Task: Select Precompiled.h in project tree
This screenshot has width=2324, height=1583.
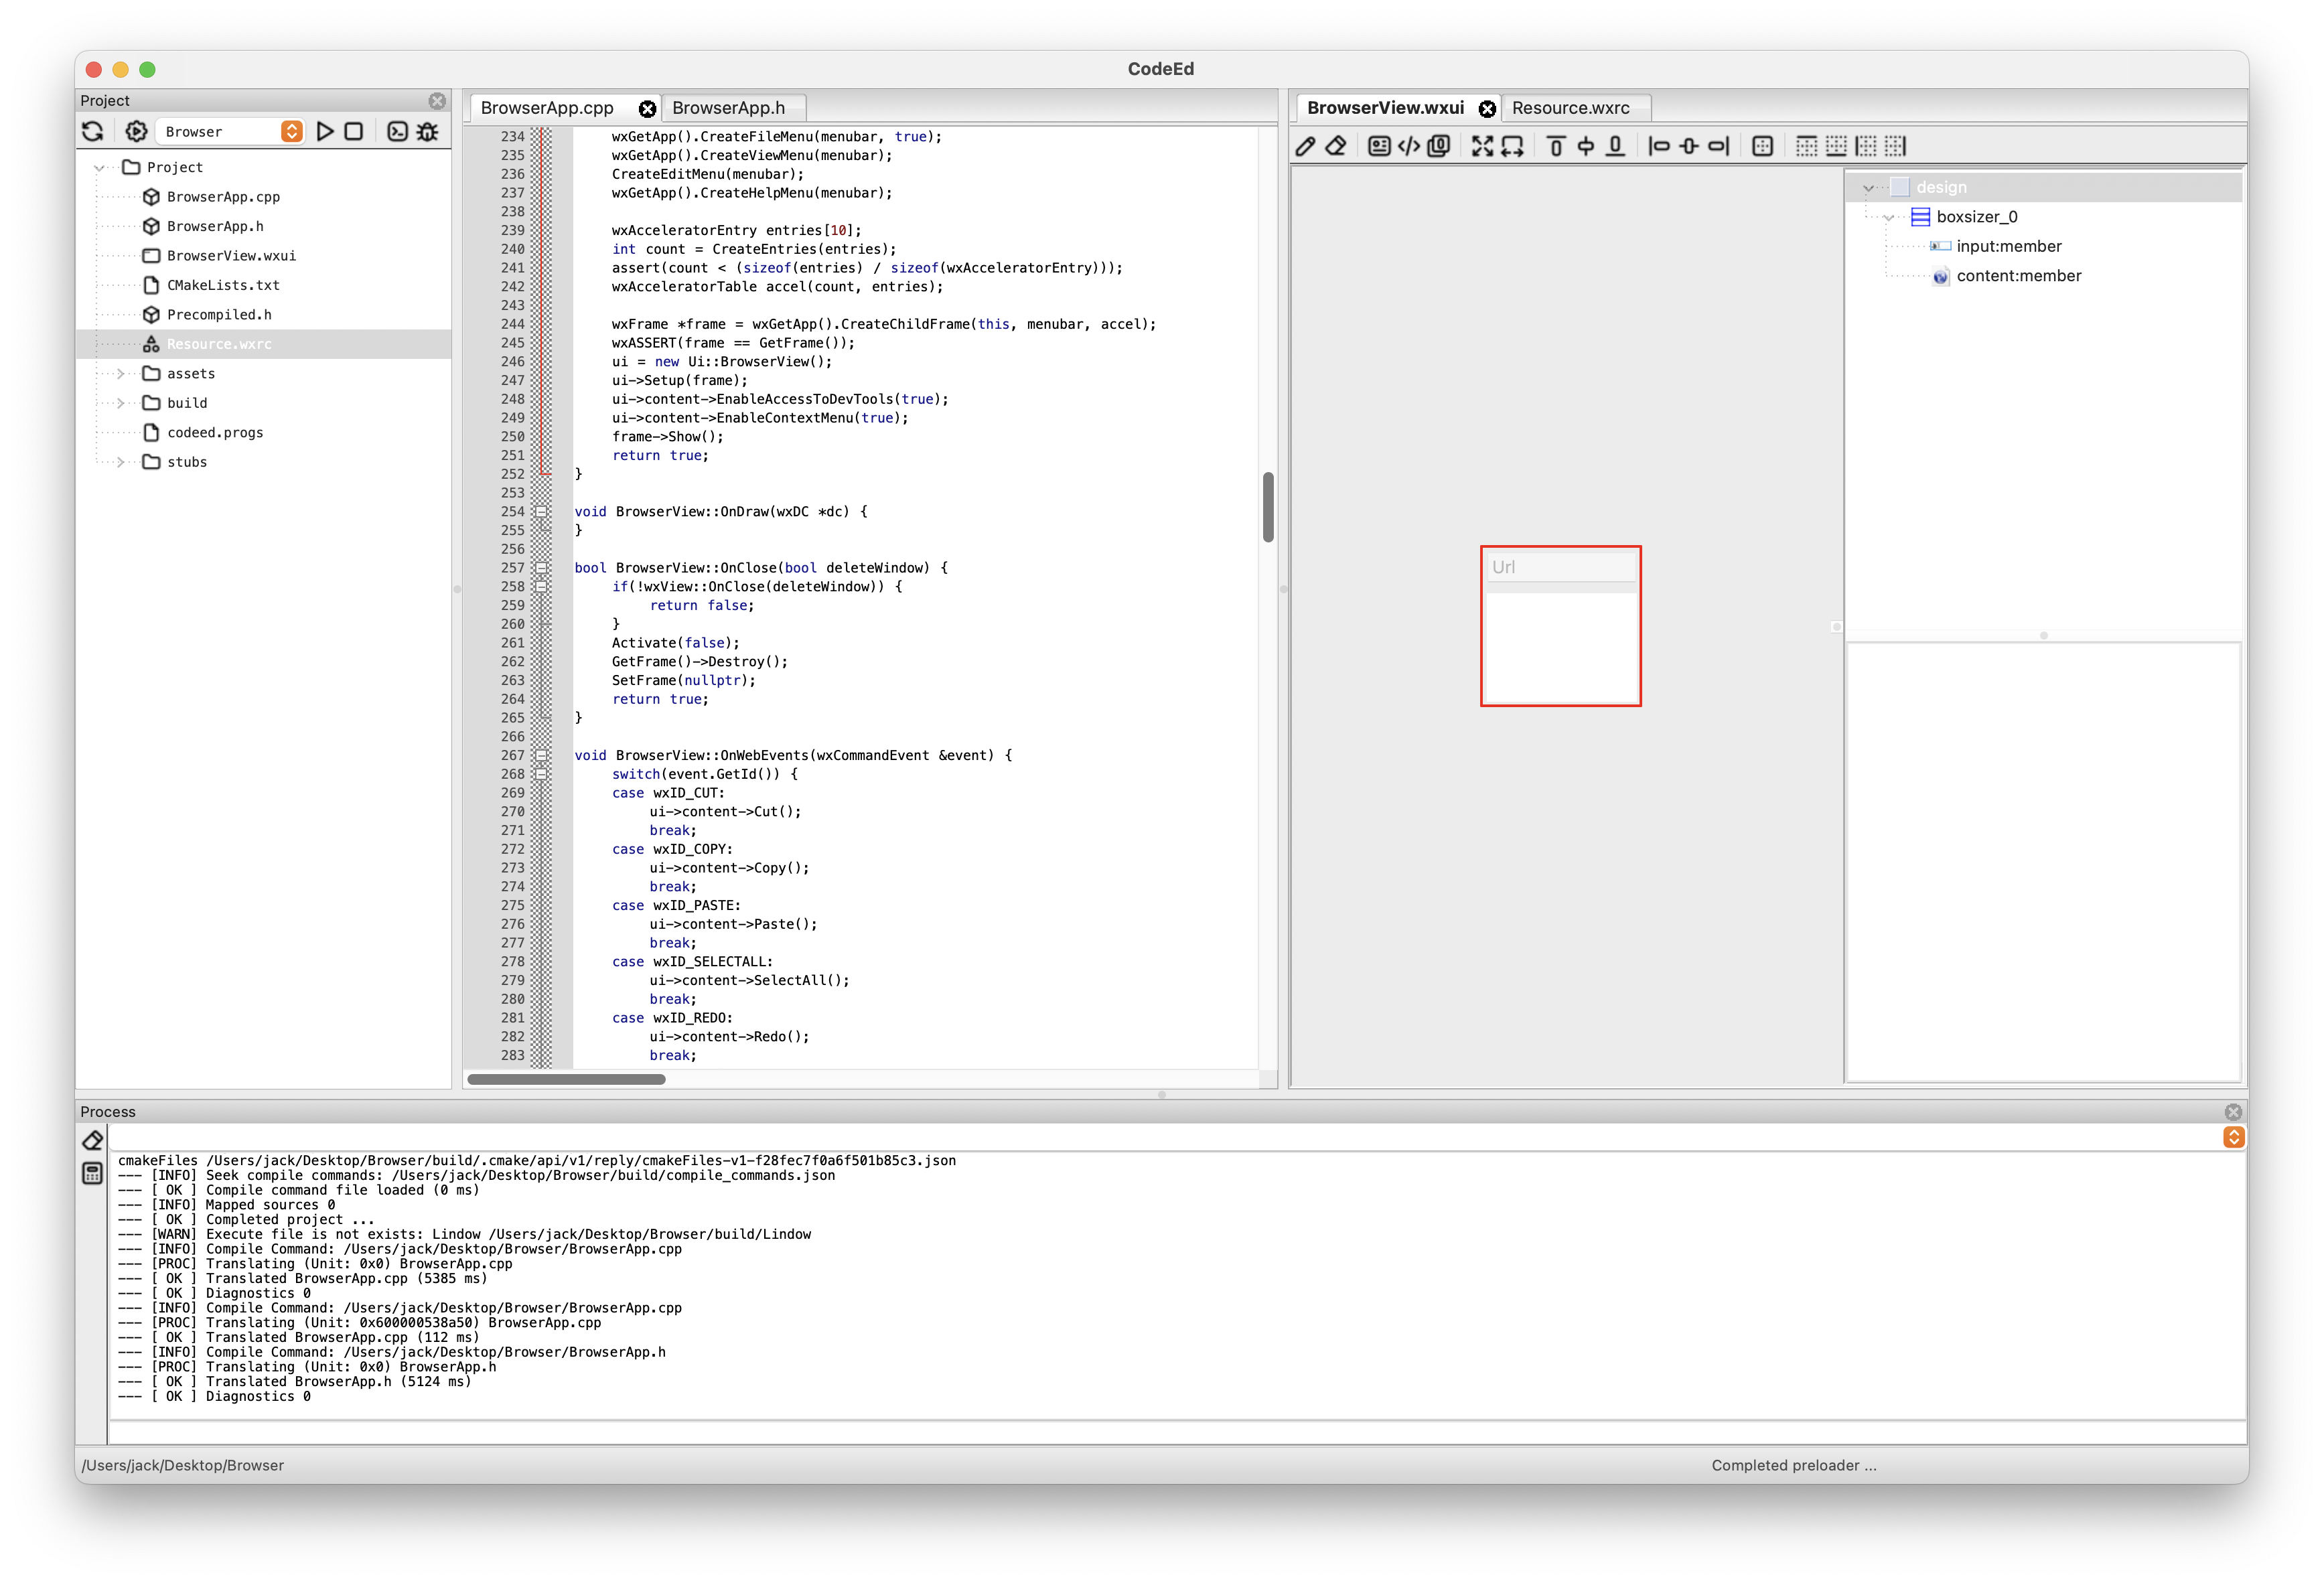Action: pos(219,315)
